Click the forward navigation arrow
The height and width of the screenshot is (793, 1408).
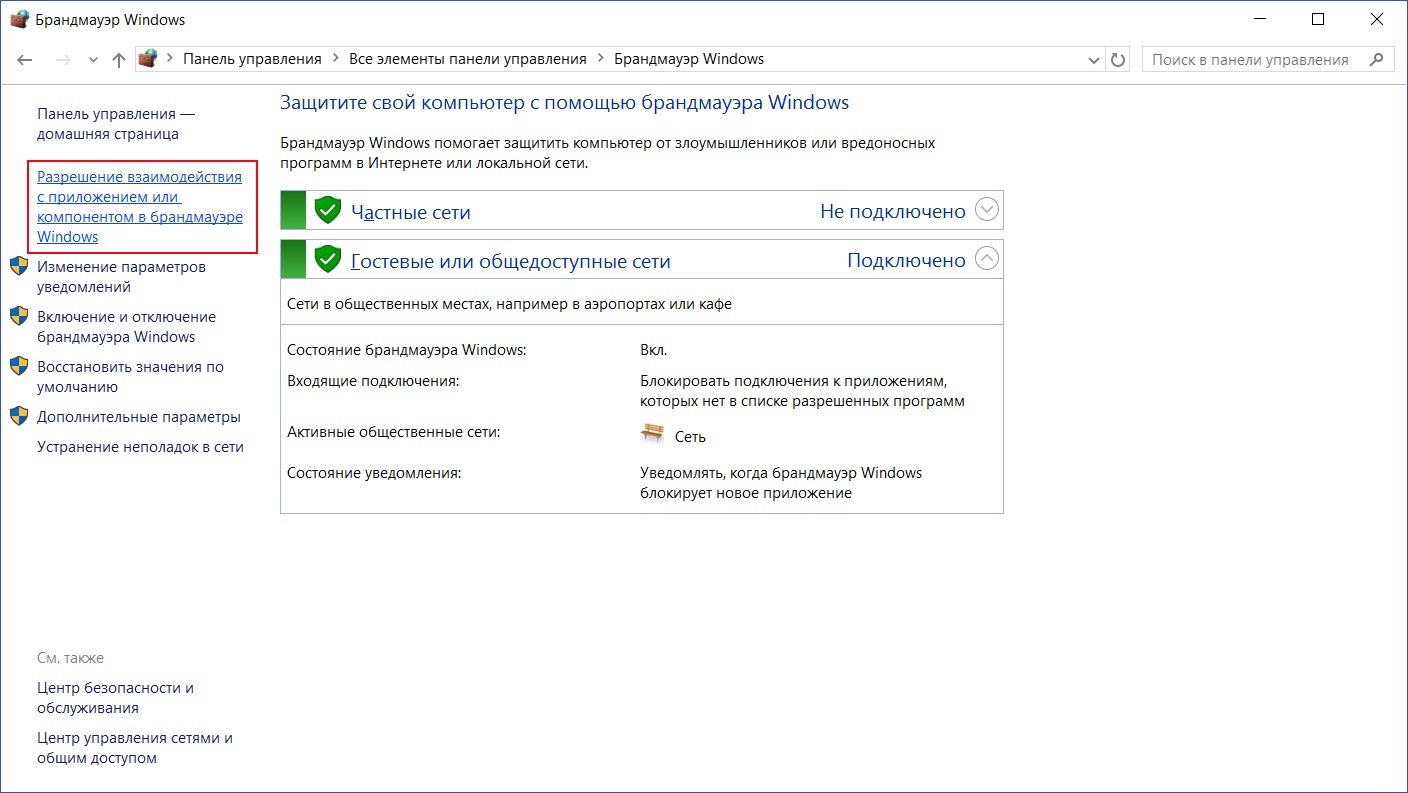[x=62, y=60]
